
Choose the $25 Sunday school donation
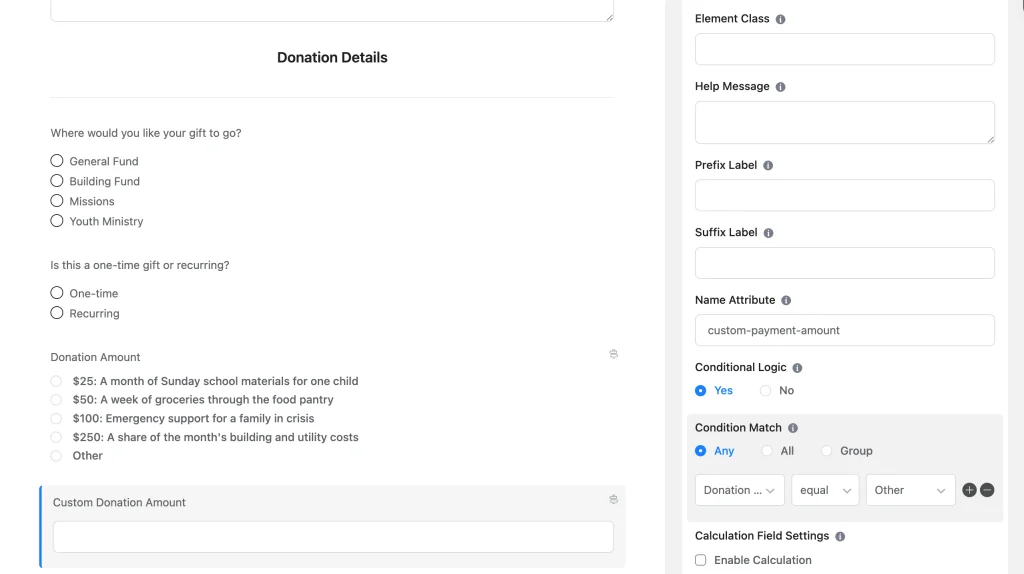(56, 381)
